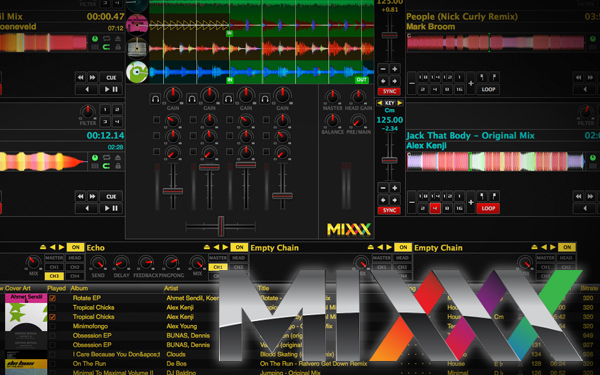Sort library by the Album column header
This screenshot has height=375, width=600.
pyautogui.click(x=79, y=288)
